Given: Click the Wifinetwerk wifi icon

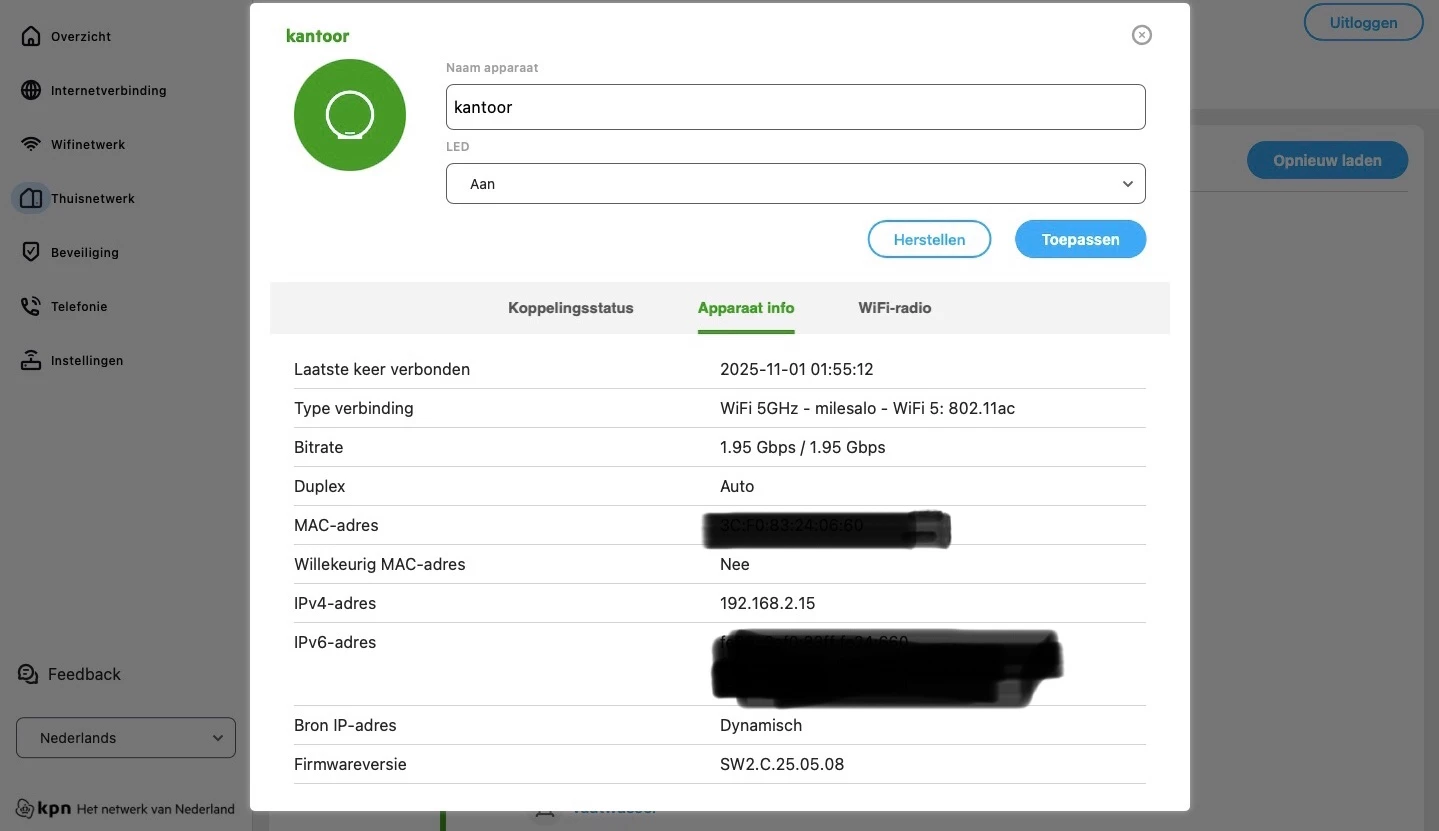Looking at the screenshot, I should 31,144.
